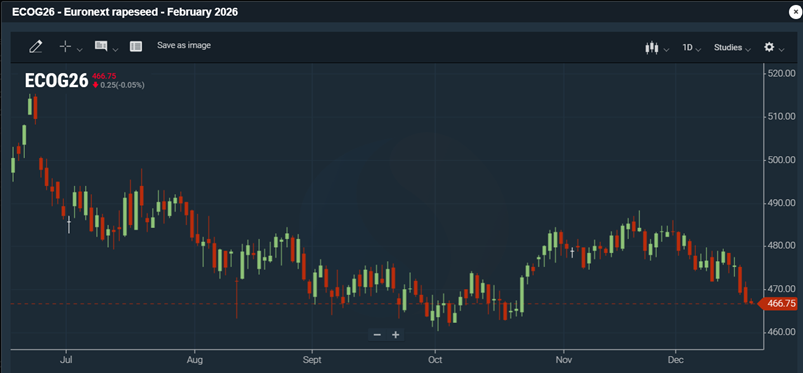Screen dimensions: 803x373
Task: Expand annotation tool dropdown arrow
Action: (115, 50)
